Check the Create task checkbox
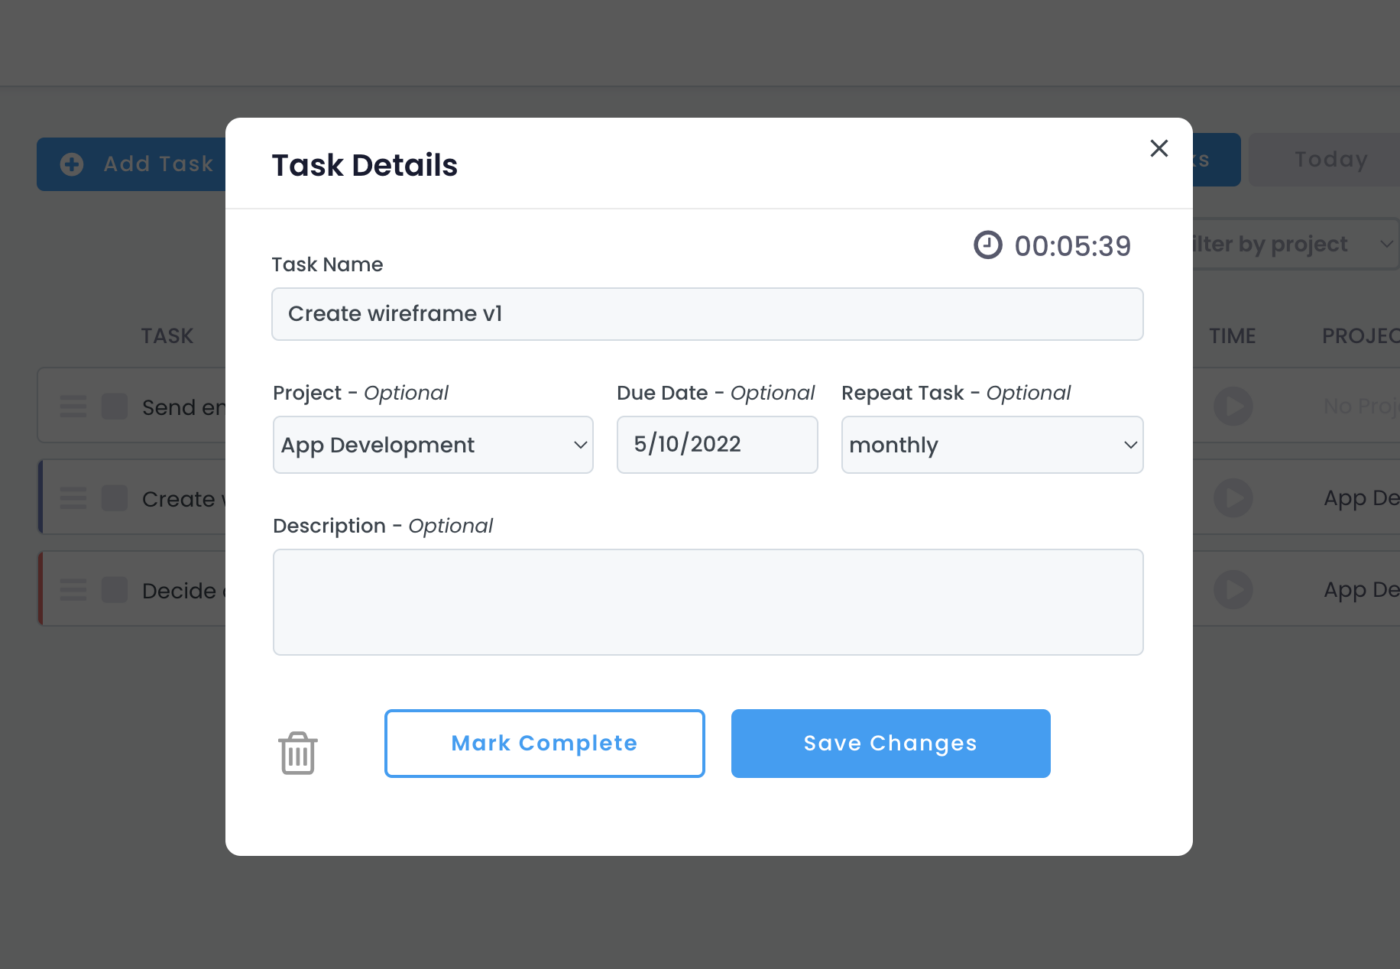The width and height of the screenshot is (1400, 969). coord(115,498)
